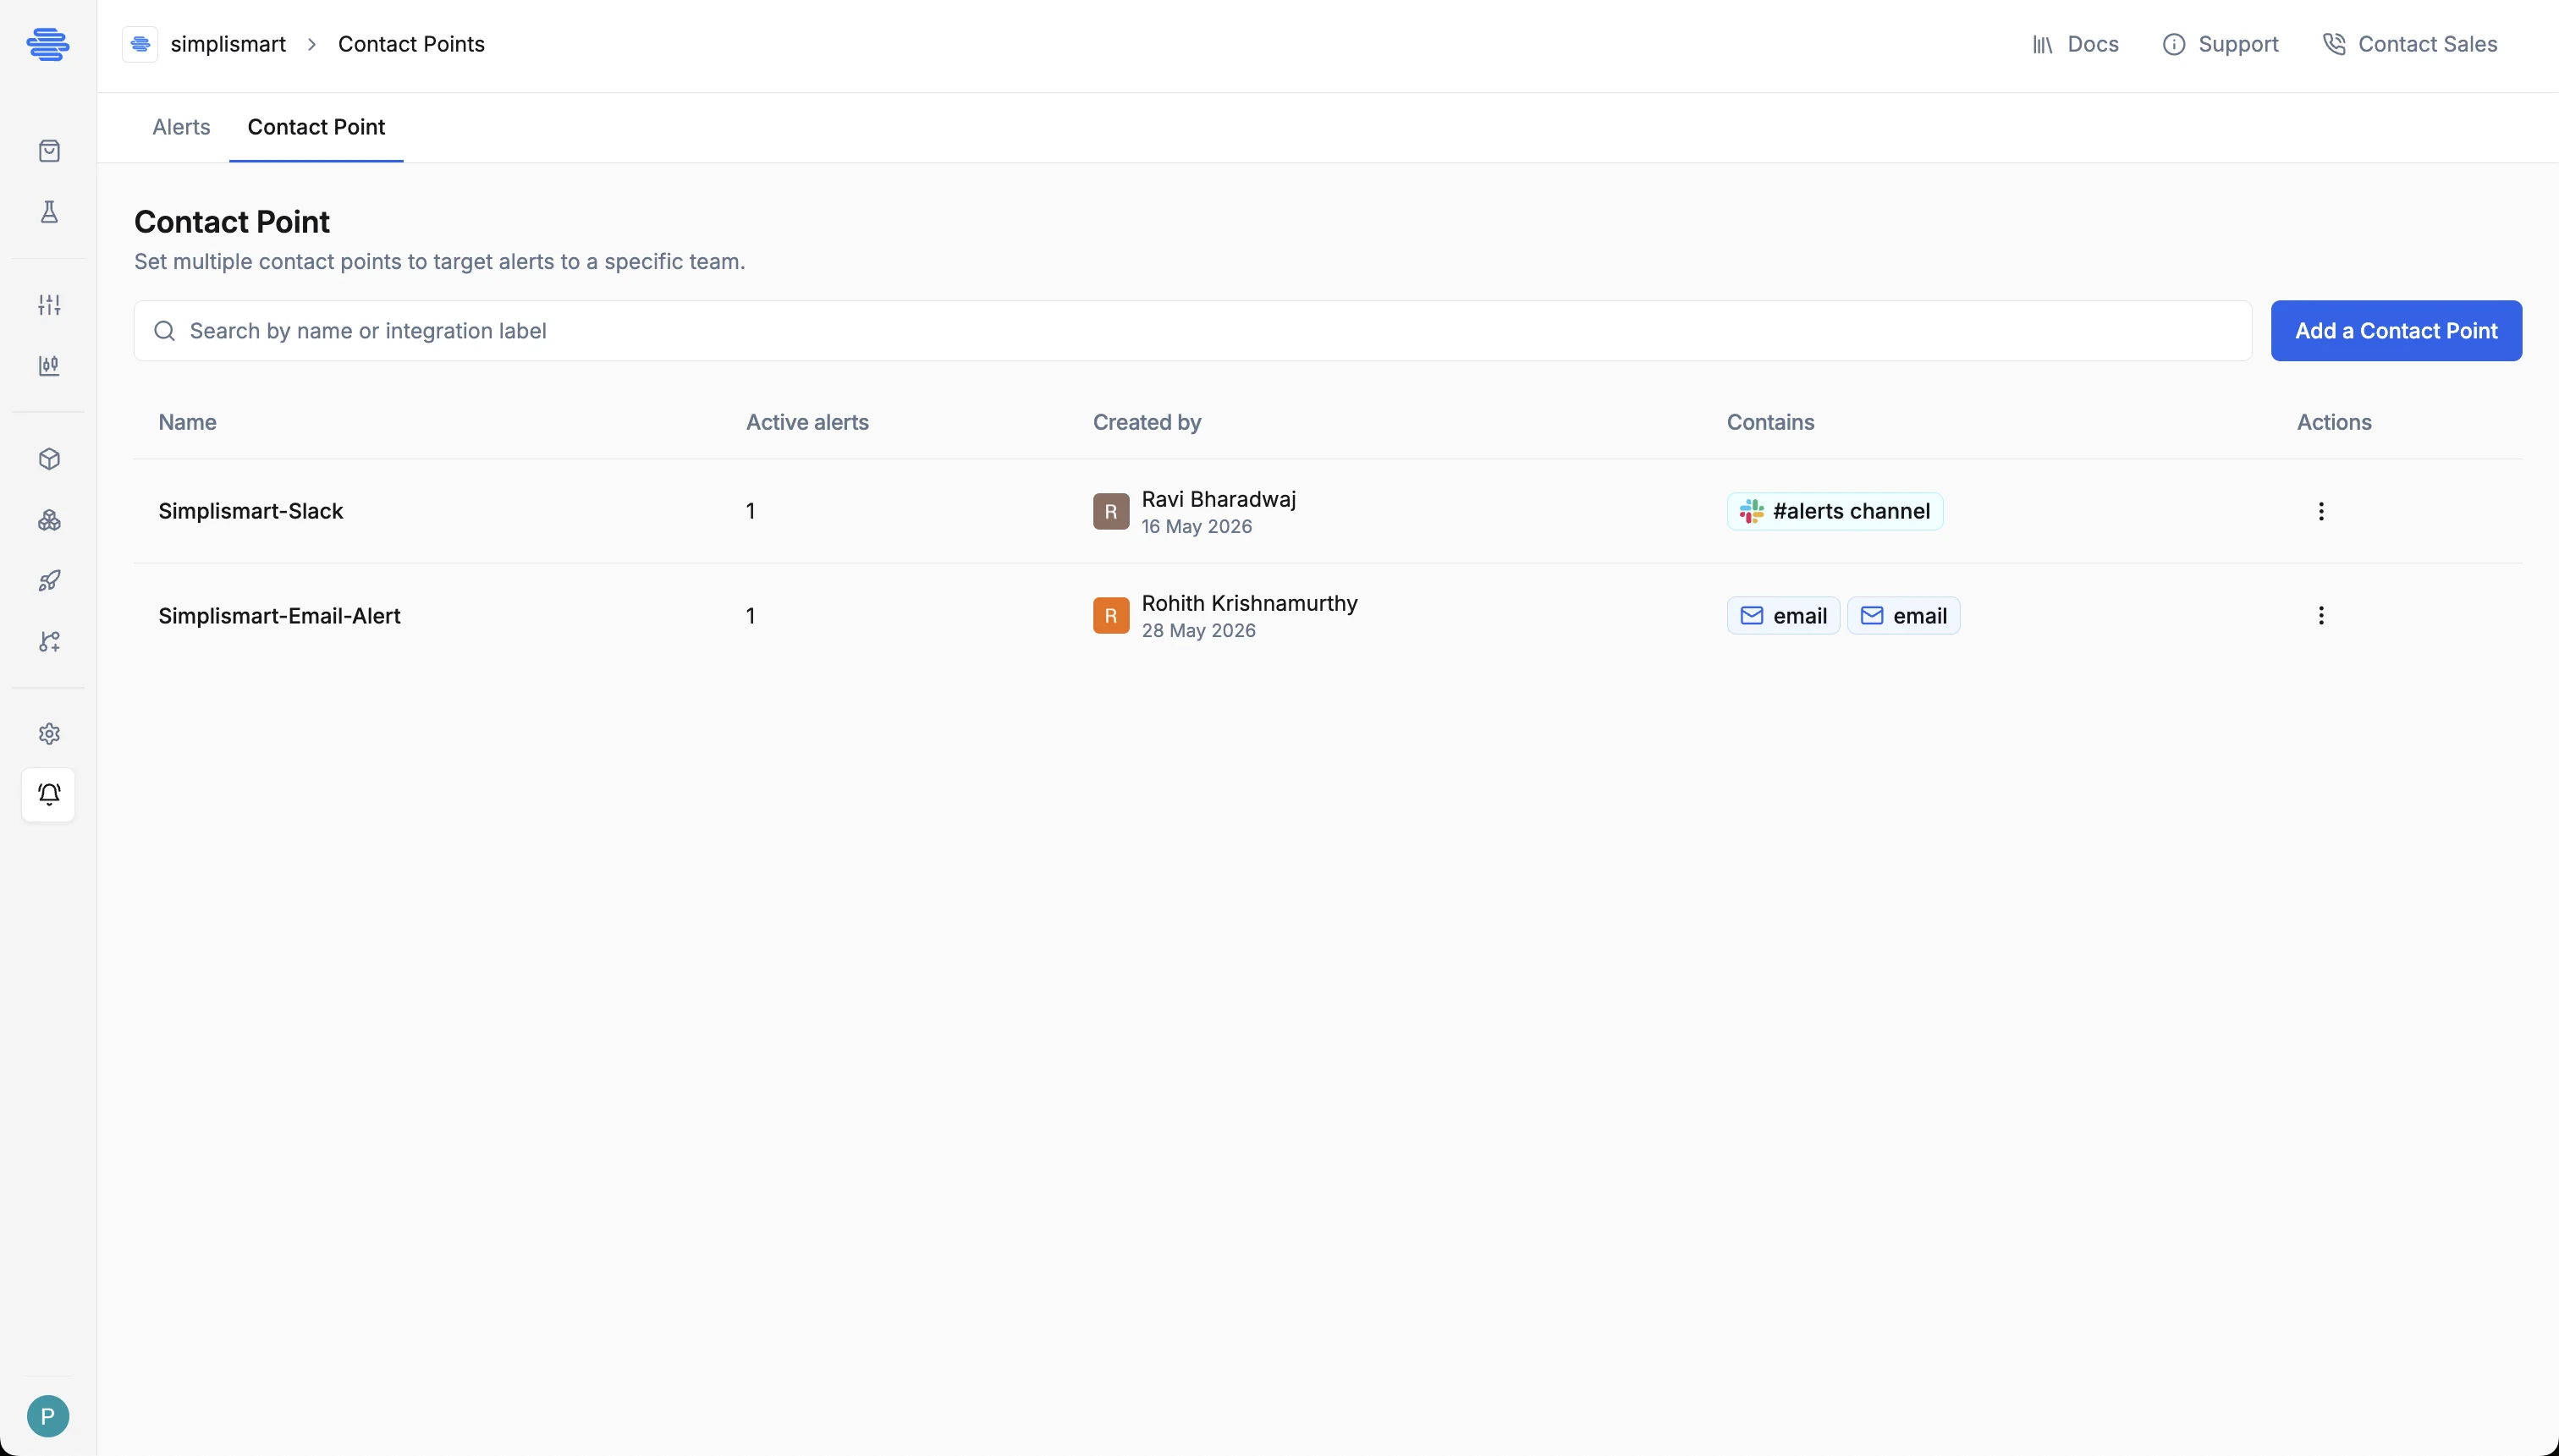The width and height of the screenshot is (2559, 1456).
Task: Click Contact Points in the breadcrumb
Action: click(x=411, y=44)
